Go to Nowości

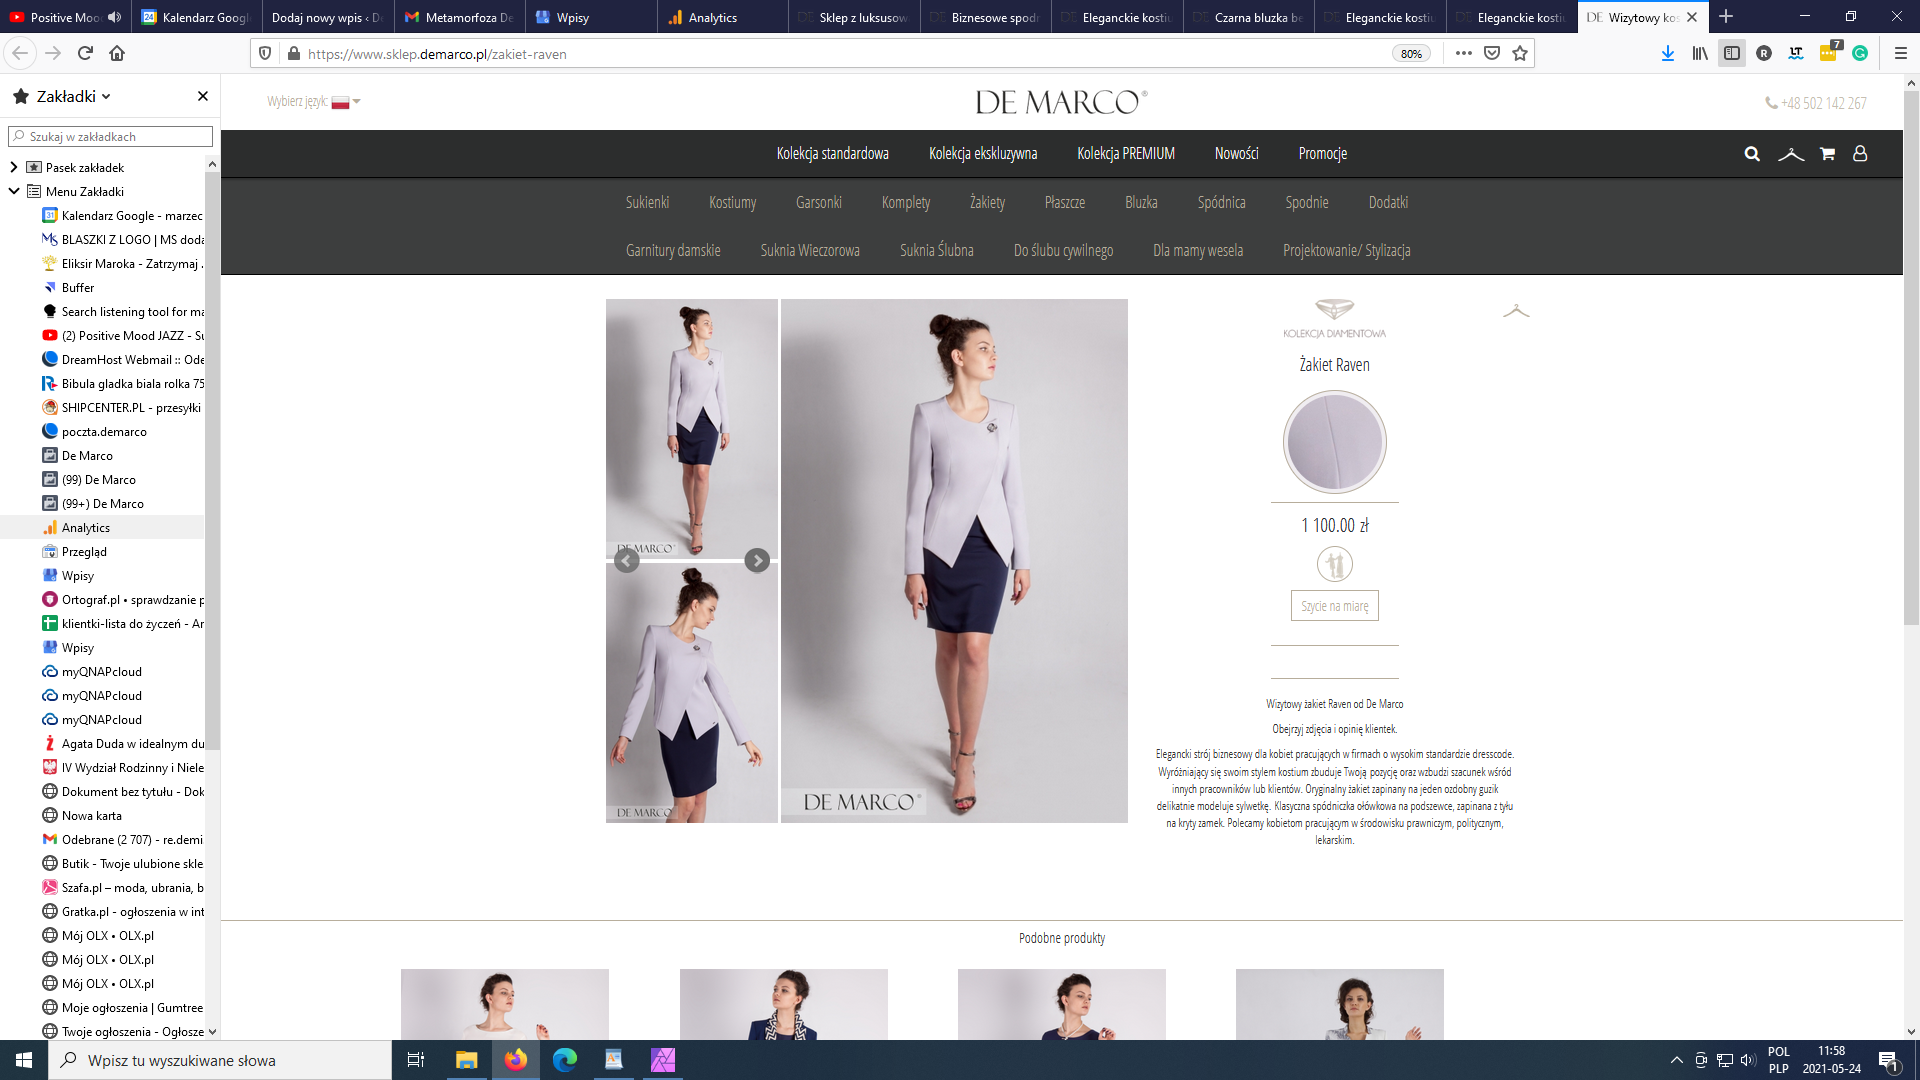tap(1237, 154)
